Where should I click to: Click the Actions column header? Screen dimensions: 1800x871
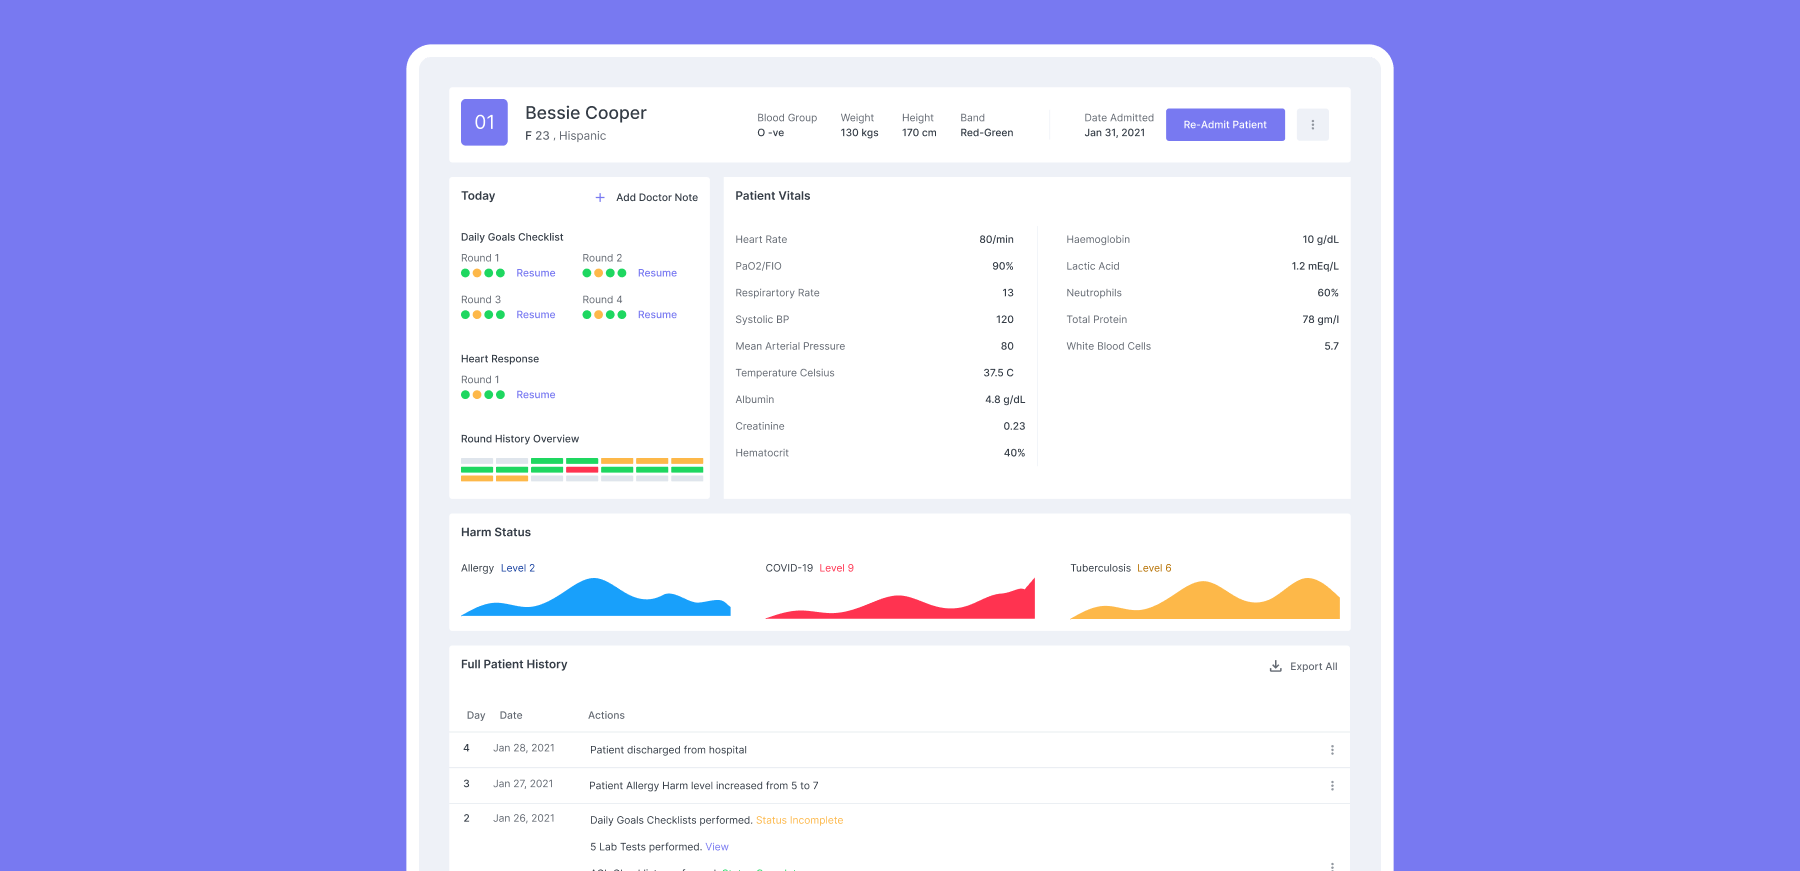pyautogui.click(x=606, y=716)
